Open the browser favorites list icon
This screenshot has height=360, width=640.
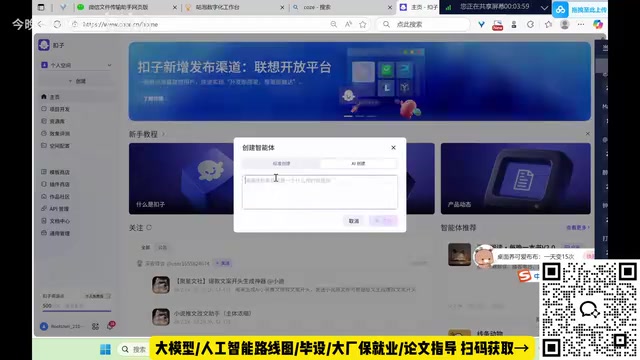tap(548, 24)
